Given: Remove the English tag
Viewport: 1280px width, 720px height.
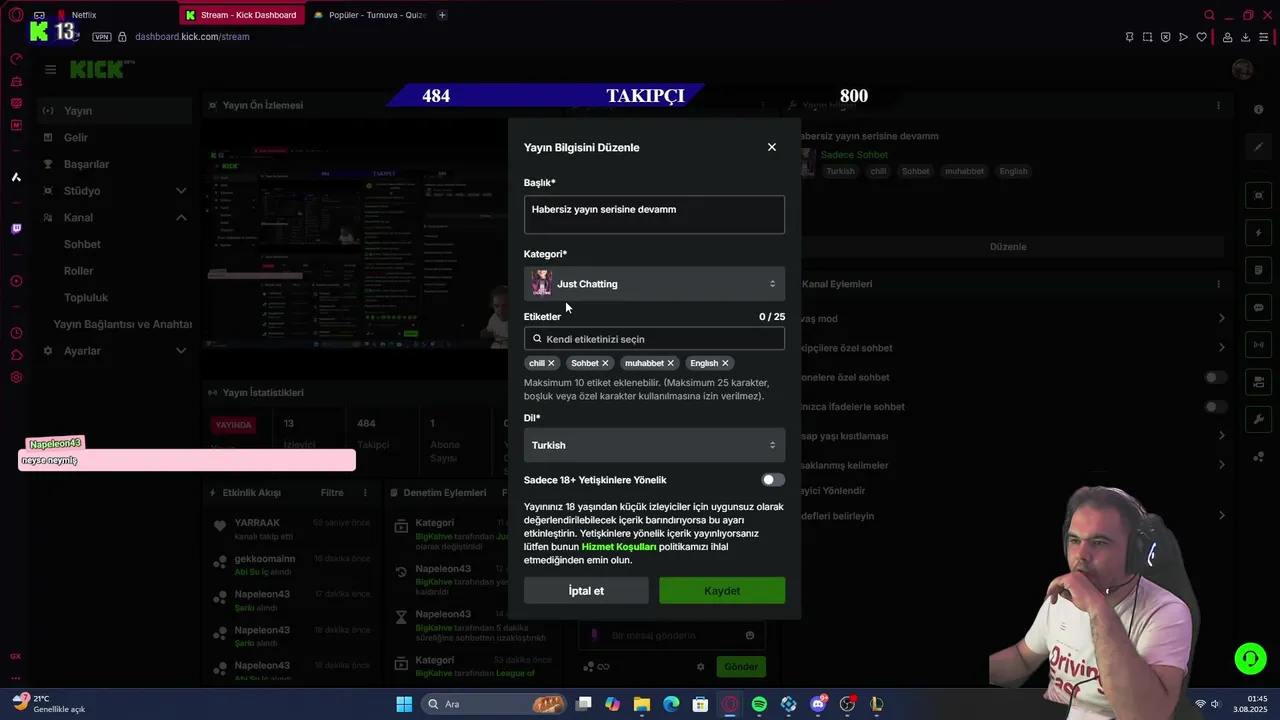Looking at the screenshot, I should (725, 363).
